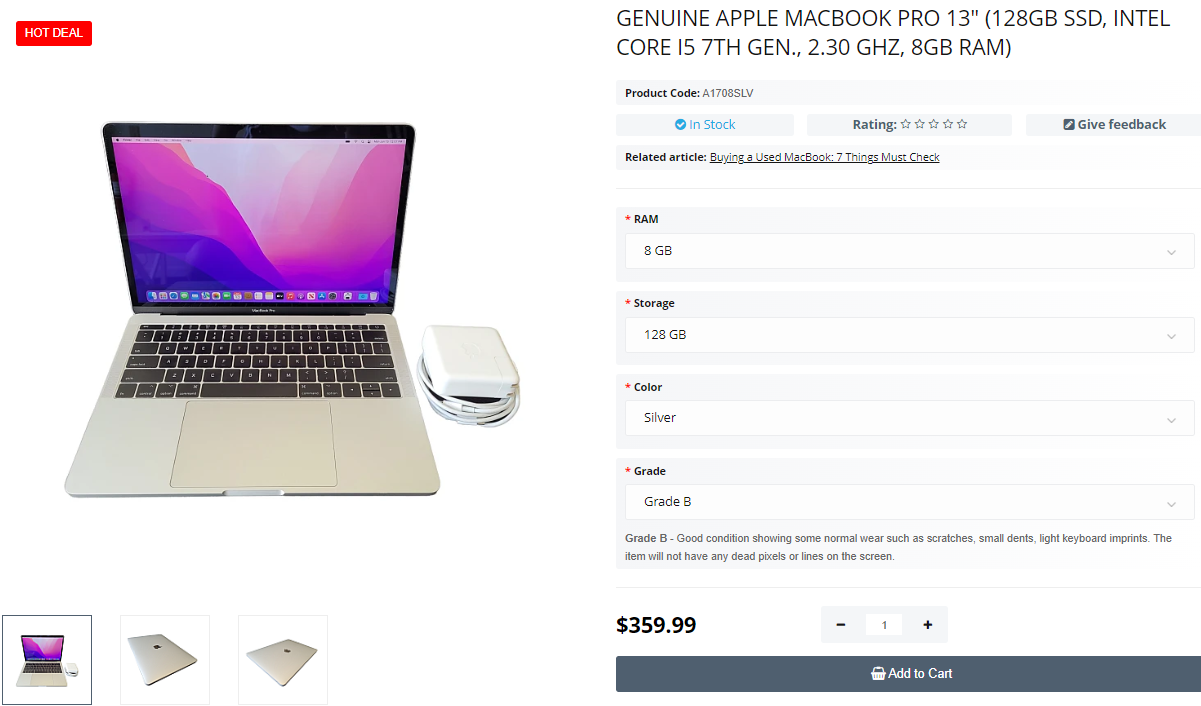
Task: Select the front-view laptop thumbnail
Action: (x=47, y=660)
